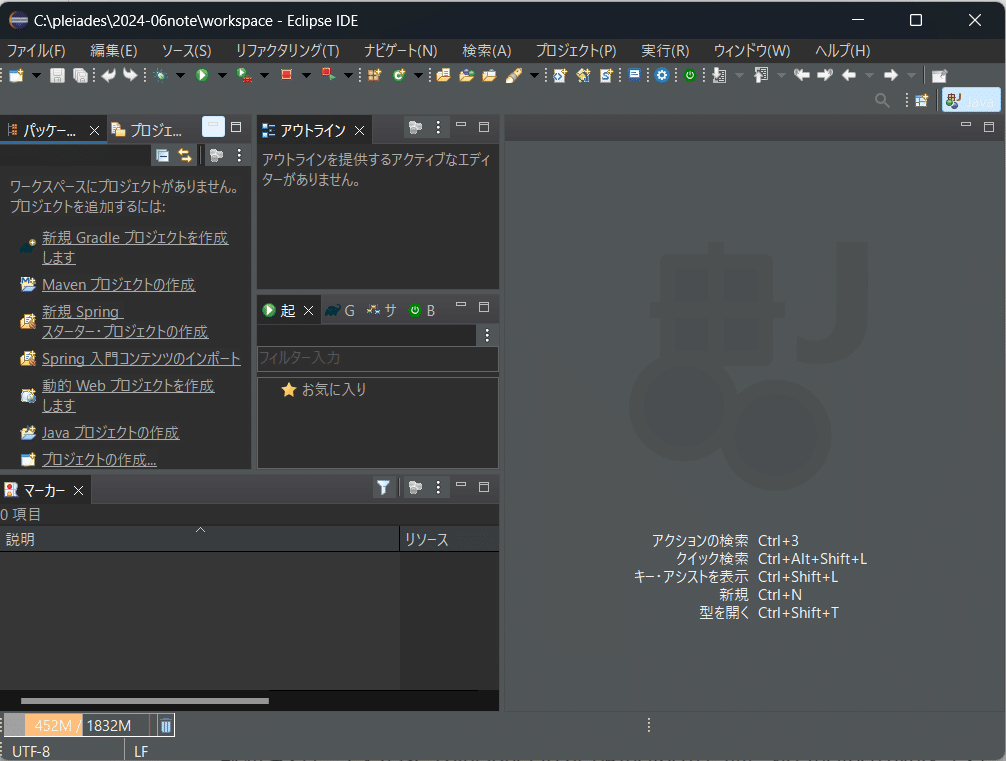Click the Next Annotation toolbar icon
The height and width of the screenshot is (761, 1006).
tap(720, 76)
